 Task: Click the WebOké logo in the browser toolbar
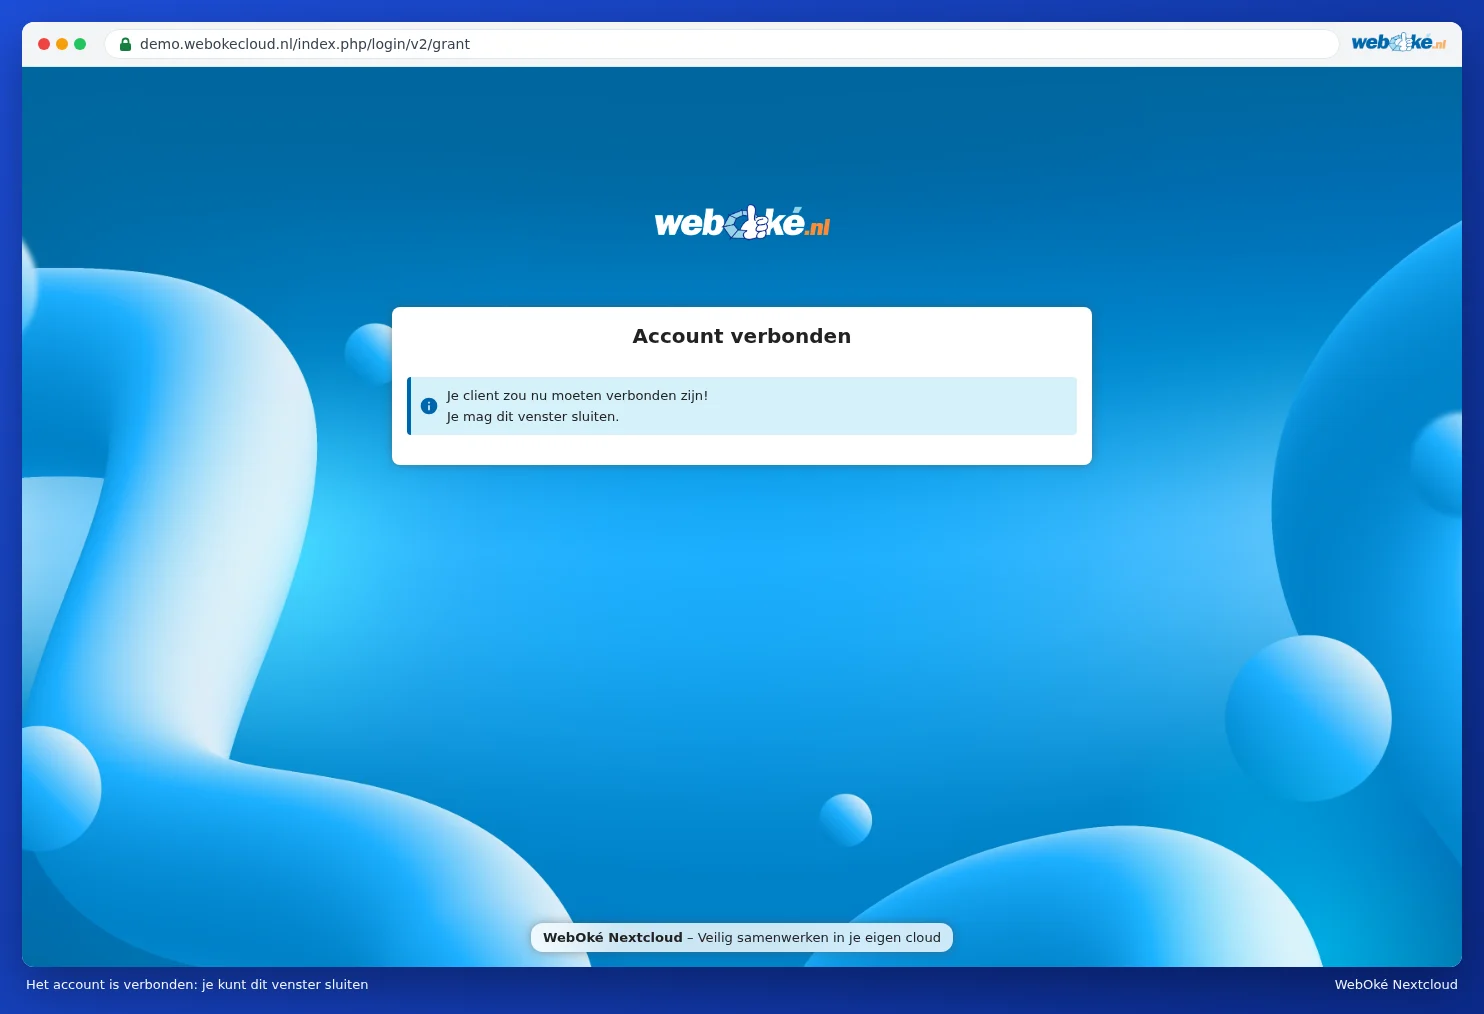(1398, 42)
